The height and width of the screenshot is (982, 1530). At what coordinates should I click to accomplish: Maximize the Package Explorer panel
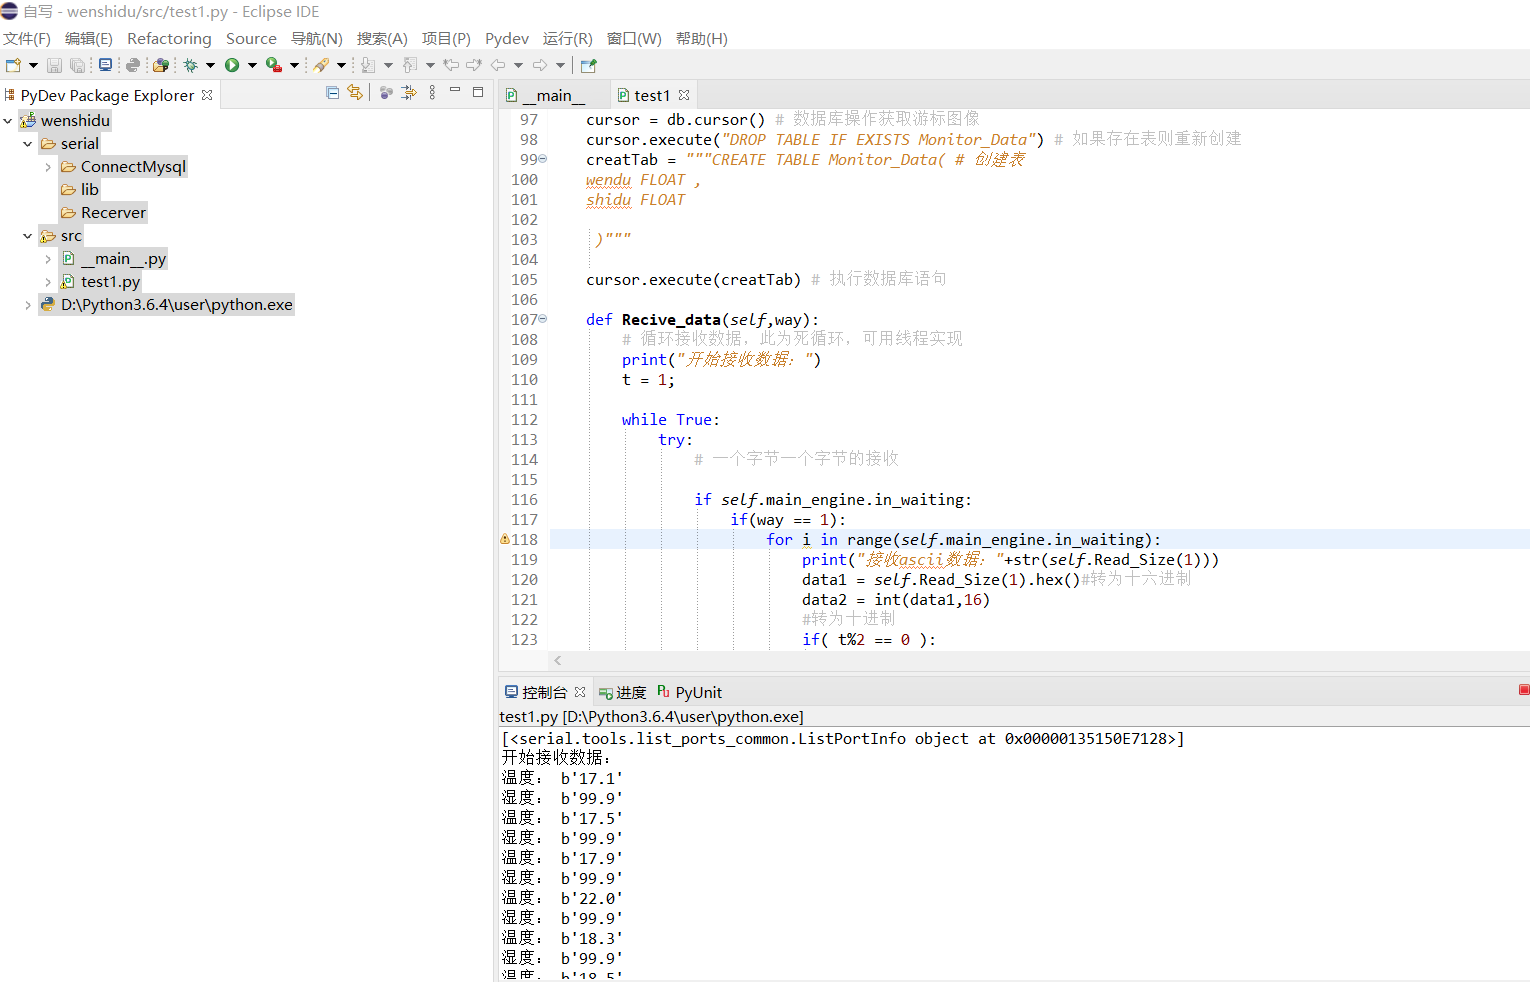(478, 91)
